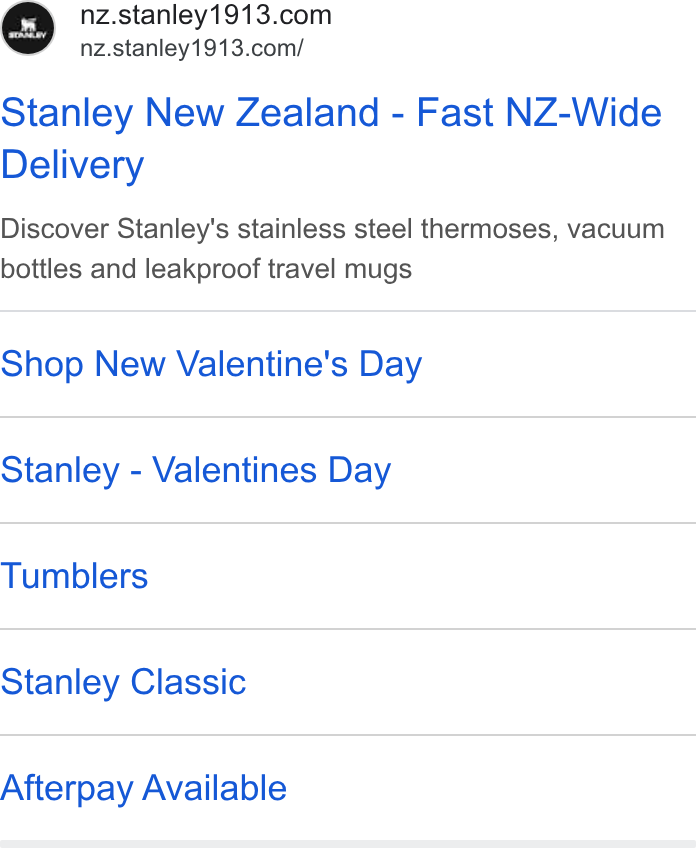Image resolution: width=696 pixels, height=848 pixels.
Task: Tap the blank space beside Afterpay Available
Action: (x=491, y=788)
